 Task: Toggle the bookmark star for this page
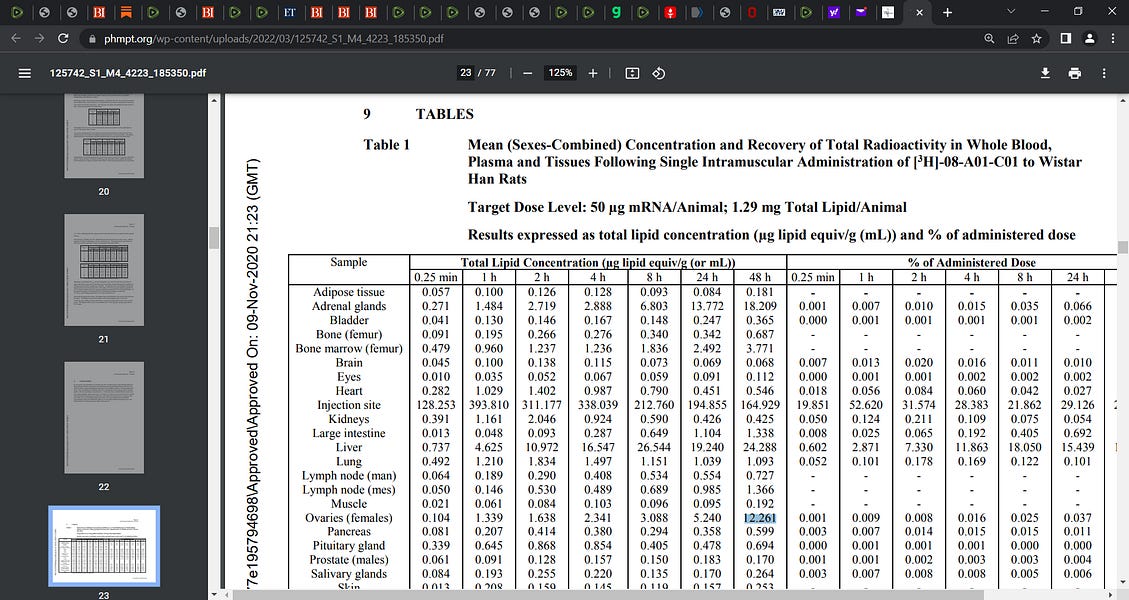click(1035, 38)
